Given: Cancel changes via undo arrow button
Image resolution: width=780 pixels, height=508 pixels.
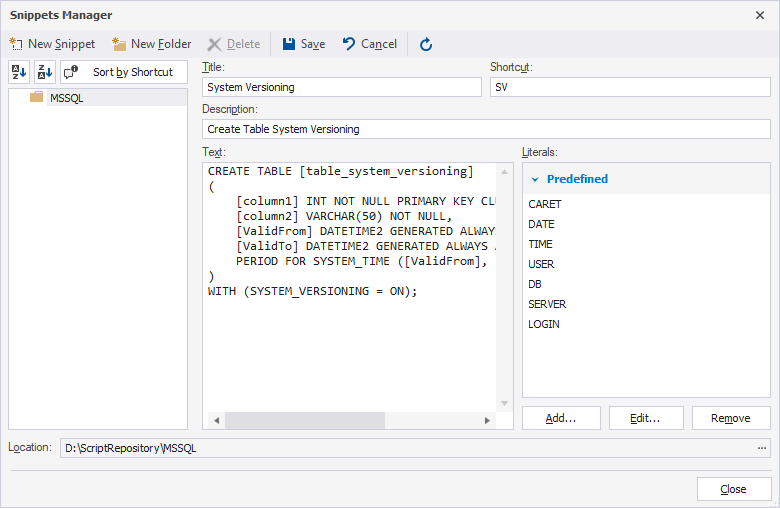Looking at the screenshot, I should click(370, 44).
